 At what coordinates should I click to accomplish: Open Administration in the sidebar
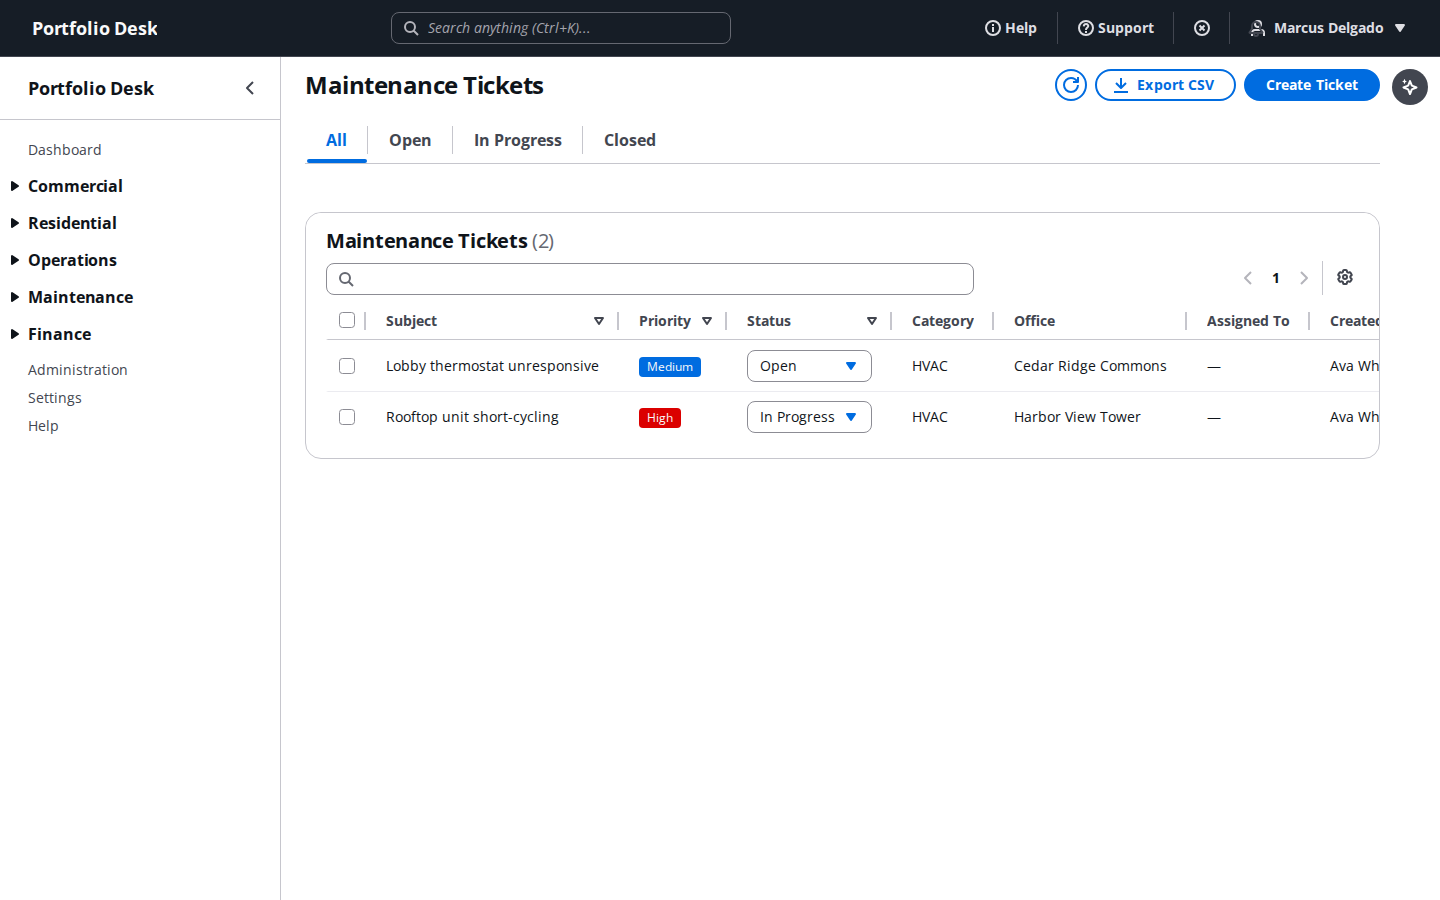(x=78, y=370)
